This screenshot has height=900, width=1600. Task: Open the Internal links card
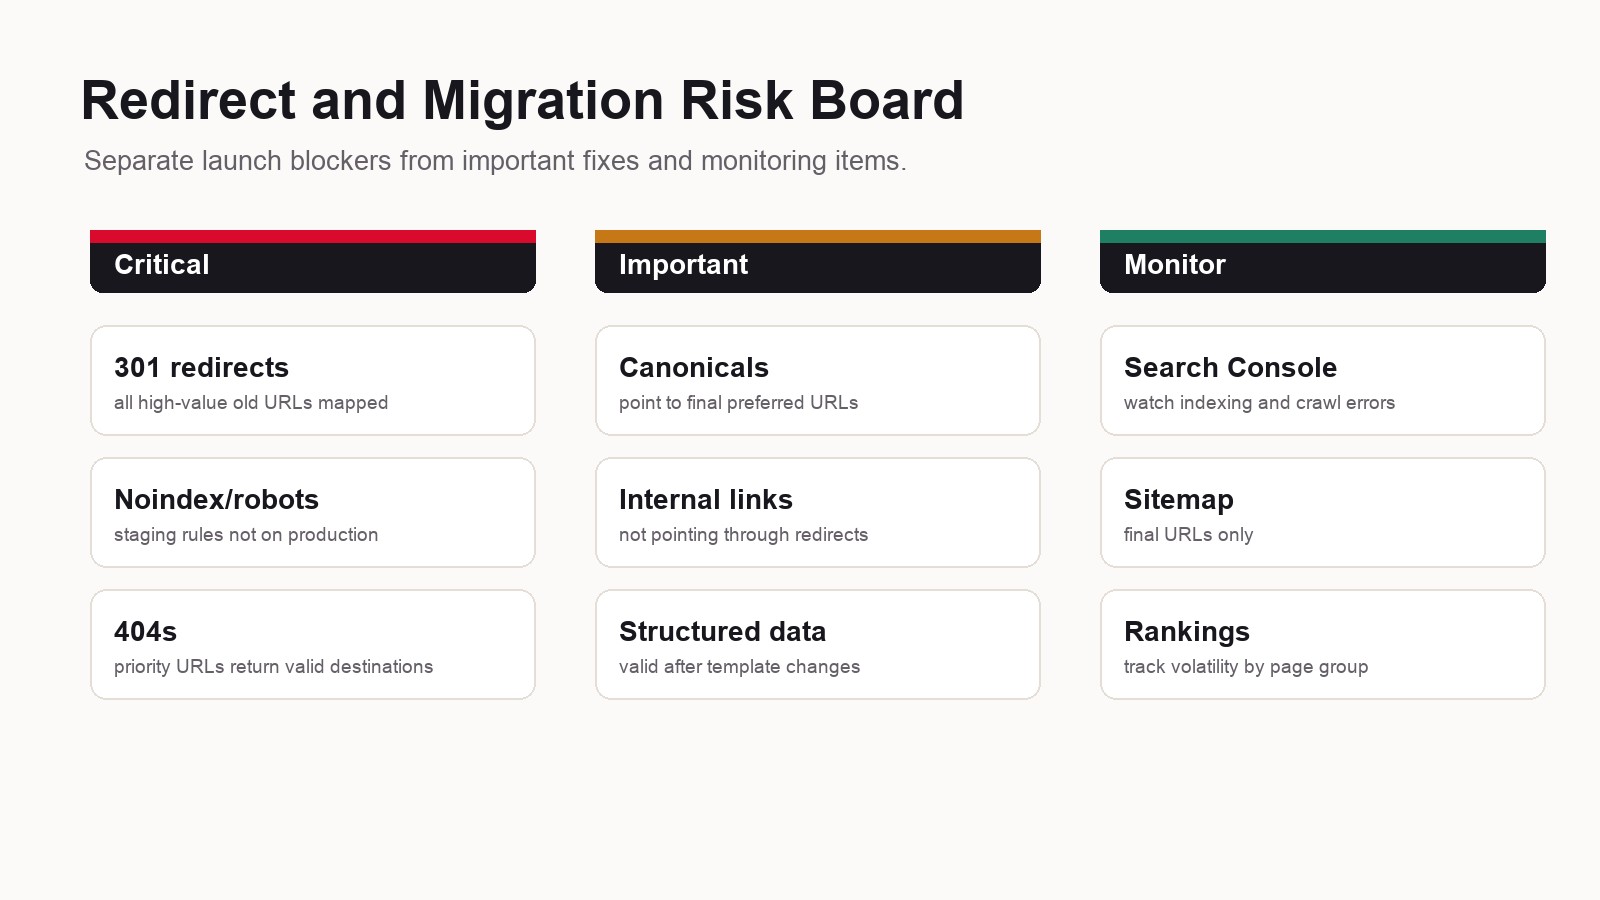[x=818, y=512]
